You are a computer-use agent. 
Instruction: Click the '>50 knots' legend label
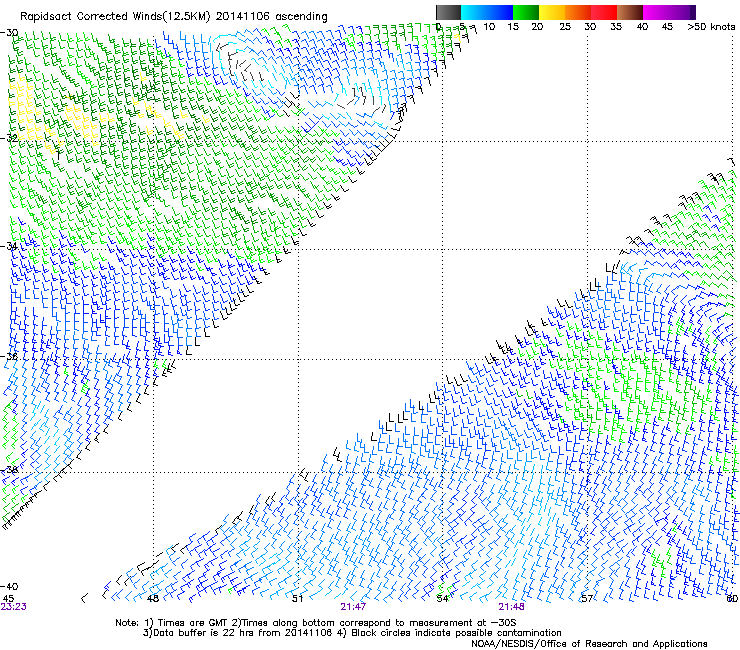[711, 27]
